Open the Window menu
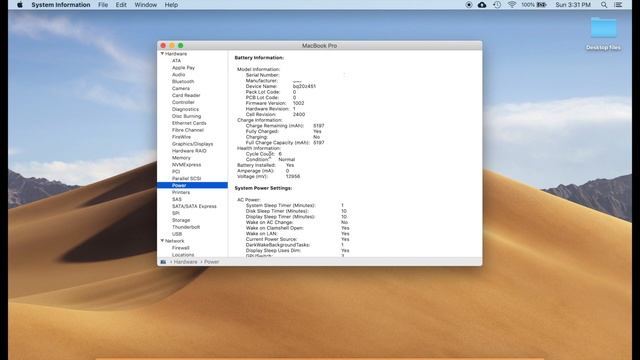The height and width of the screenshot is (360, 640). coord(146,5)
